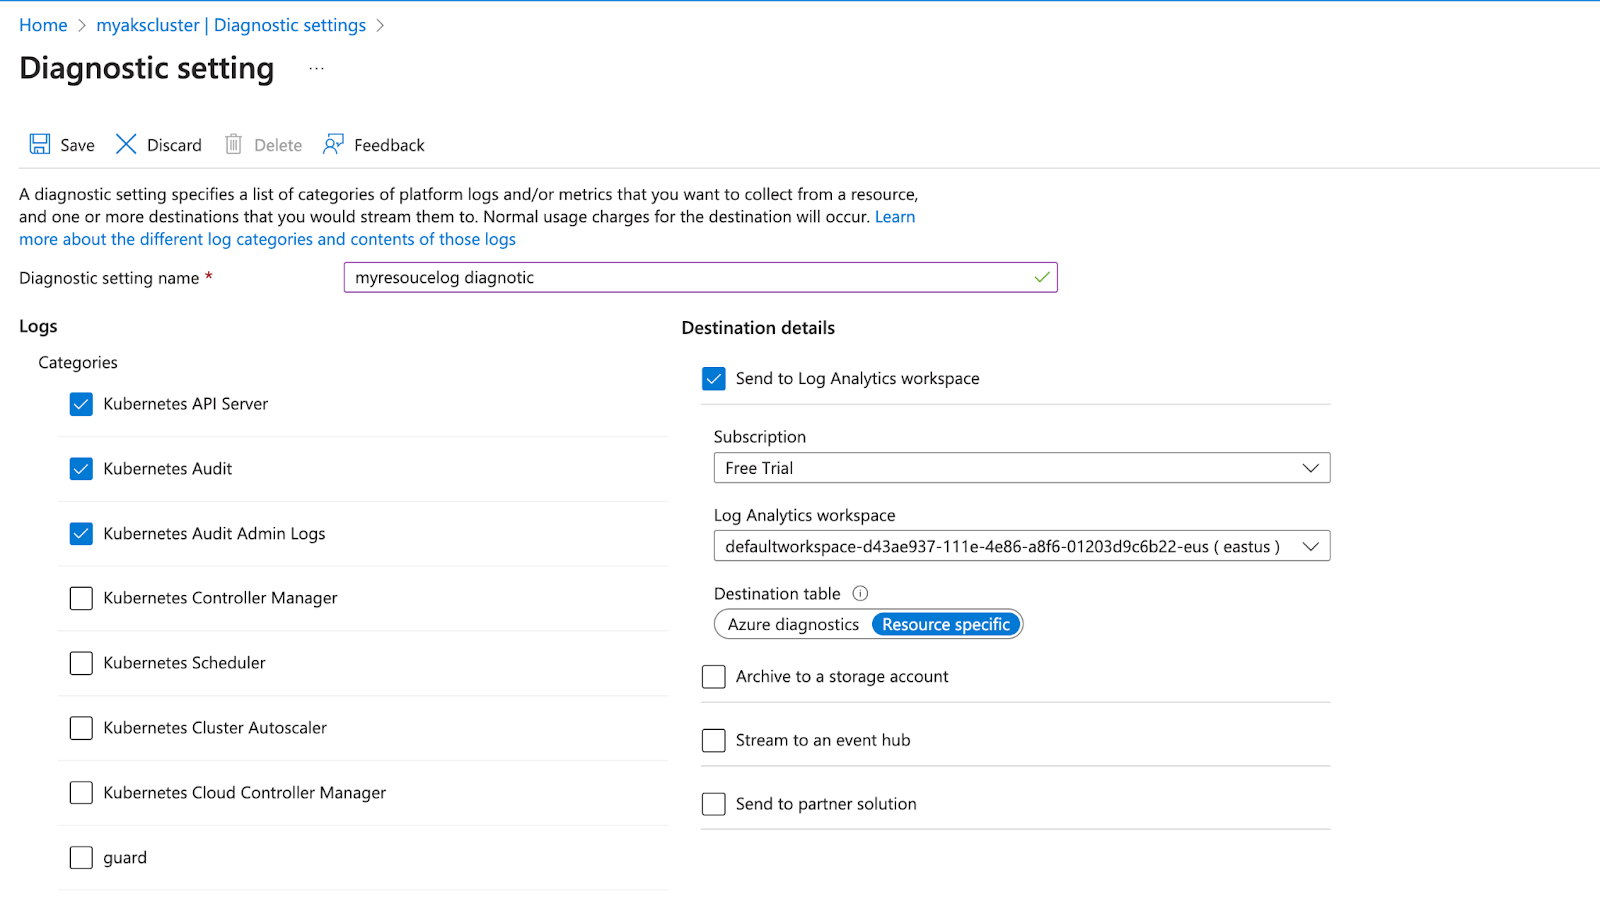Select Azure diagnostics destination table option
The height and width of the screenshot is (905, 1600).
pyautogui.click(x=793, y=624)
